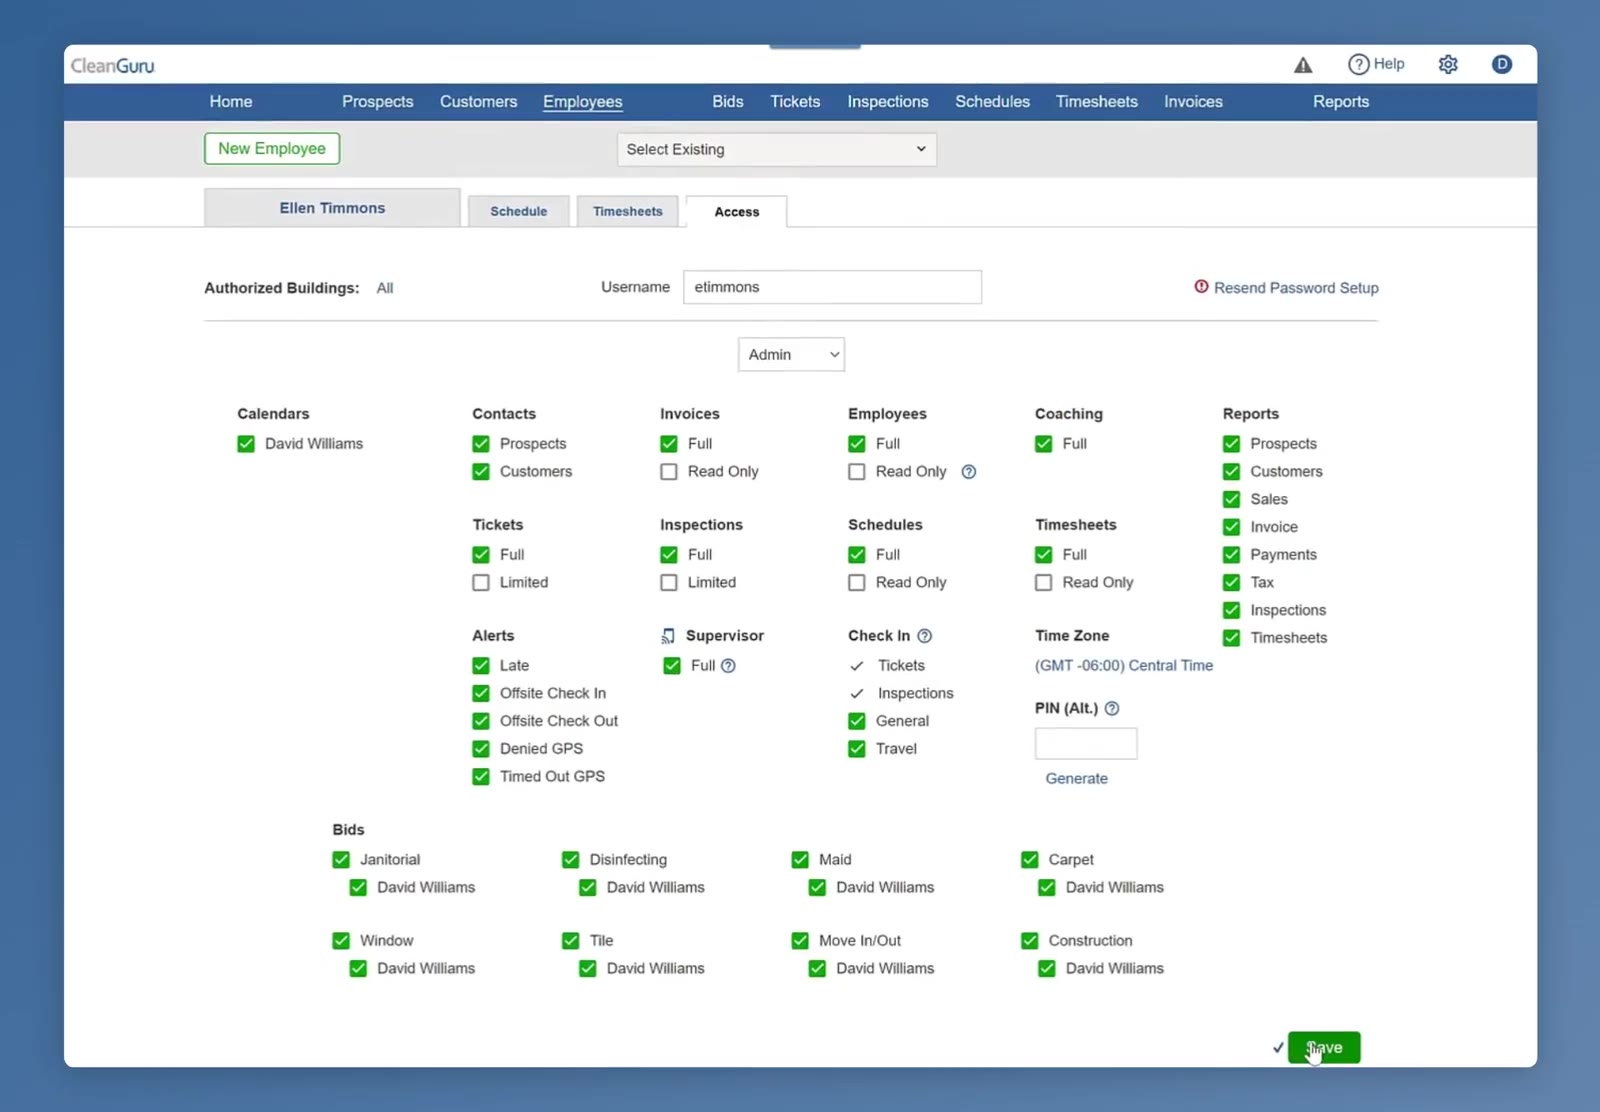Click the help icon next to PIN (Alt.)
Screen dimensions: 1600x1112
1112,709
